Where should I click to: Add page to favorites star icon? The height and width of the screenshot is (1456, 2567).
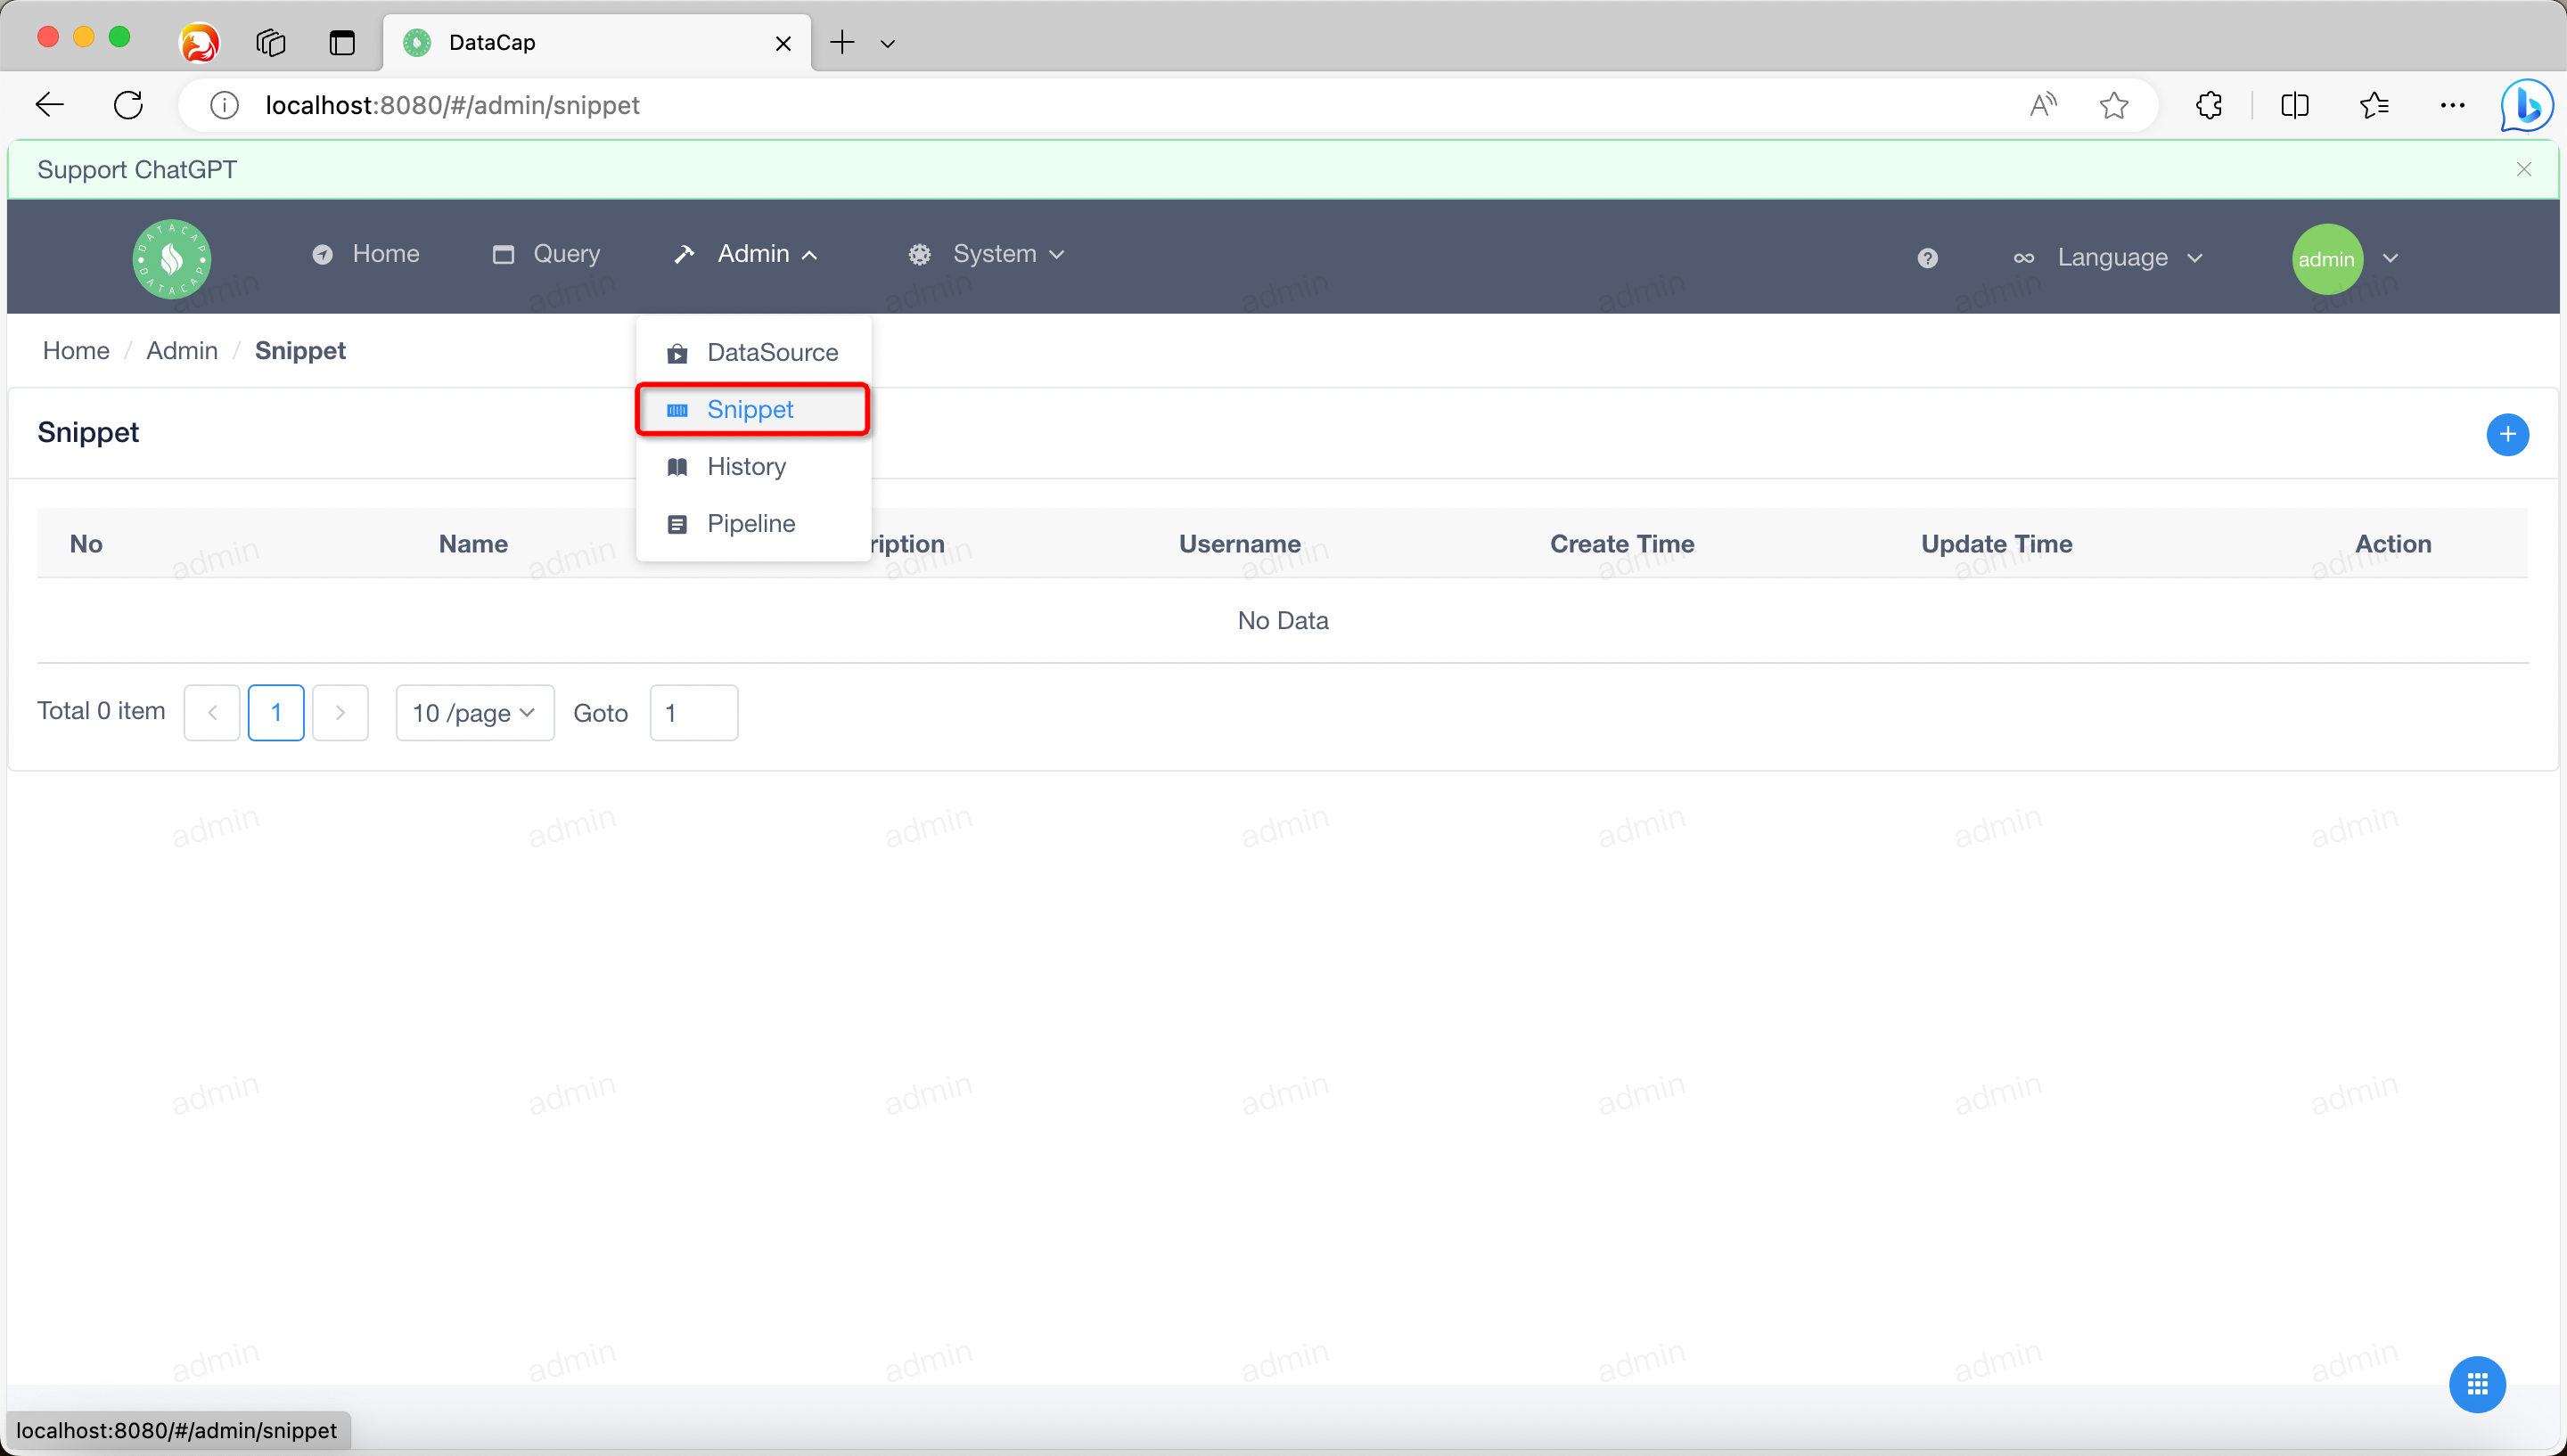[x=2113, y=105]
